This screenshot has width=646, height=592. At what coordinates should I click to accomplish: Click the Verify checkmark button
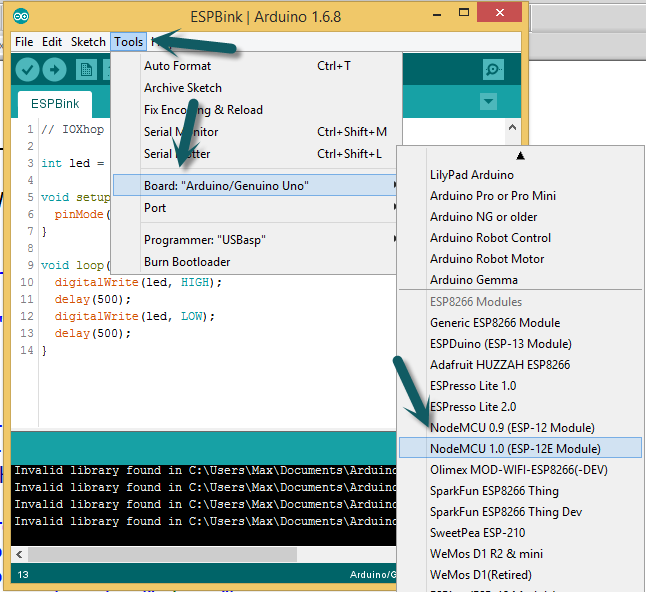(27, 70)
